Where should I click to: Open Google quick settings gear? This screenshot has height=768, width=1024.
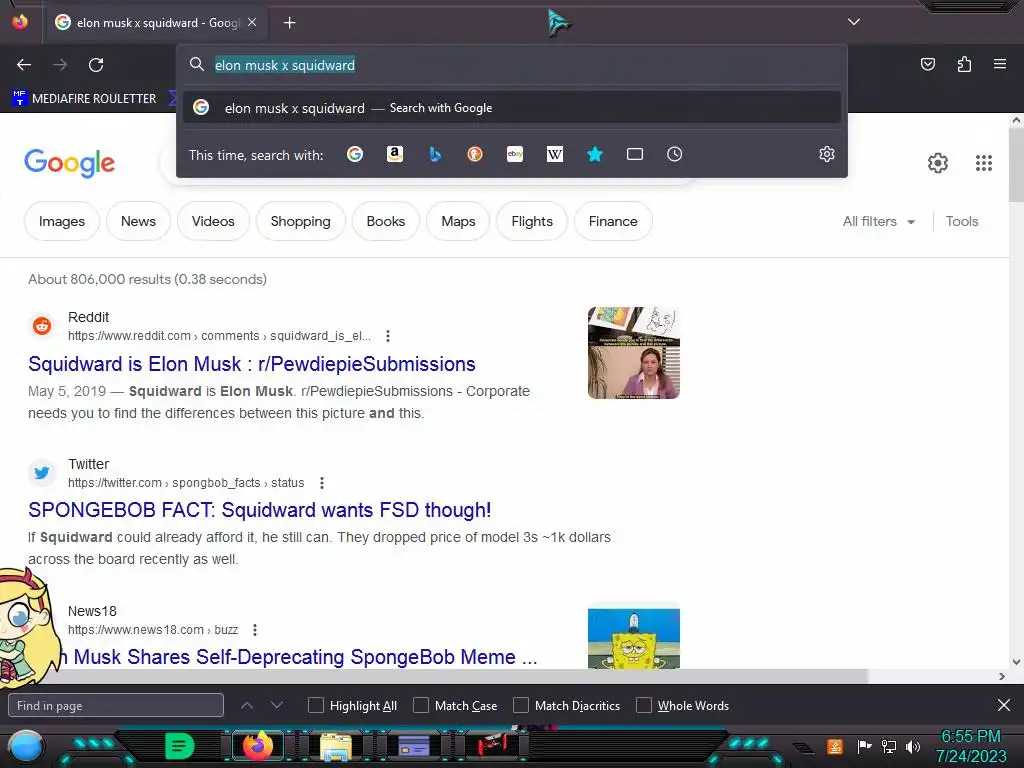coord(938,163)
